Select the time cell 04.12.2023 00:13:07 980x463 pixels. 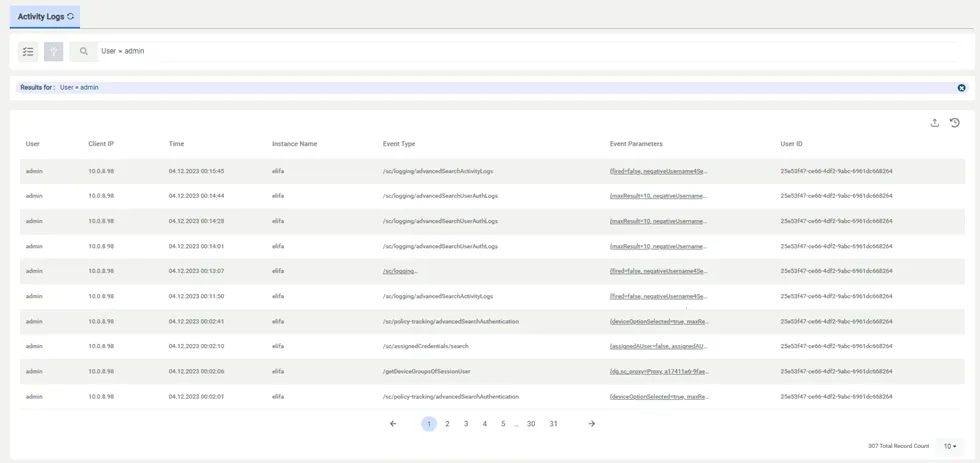(196, 271)
